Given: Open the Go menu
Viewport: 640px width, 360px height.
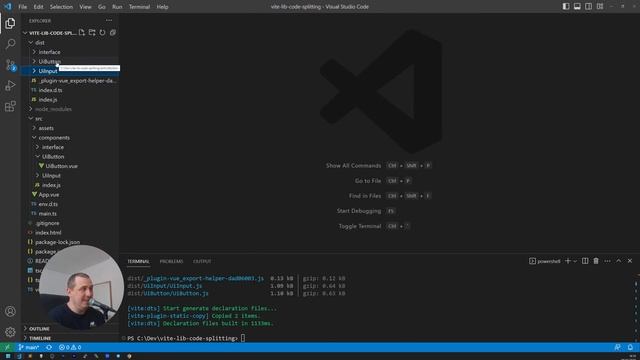Looking at the screenshot, I should [x=102, y=7].
